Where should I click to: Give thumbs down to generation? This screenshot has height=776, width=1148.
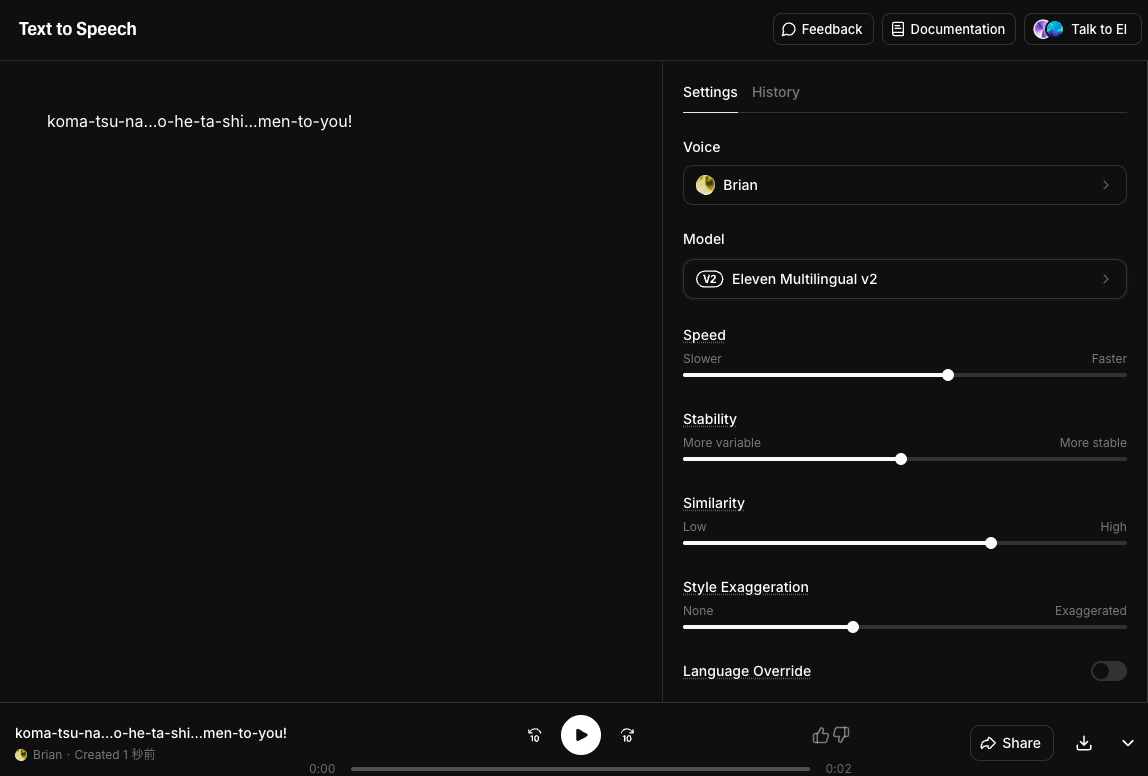tap(841, 735)
